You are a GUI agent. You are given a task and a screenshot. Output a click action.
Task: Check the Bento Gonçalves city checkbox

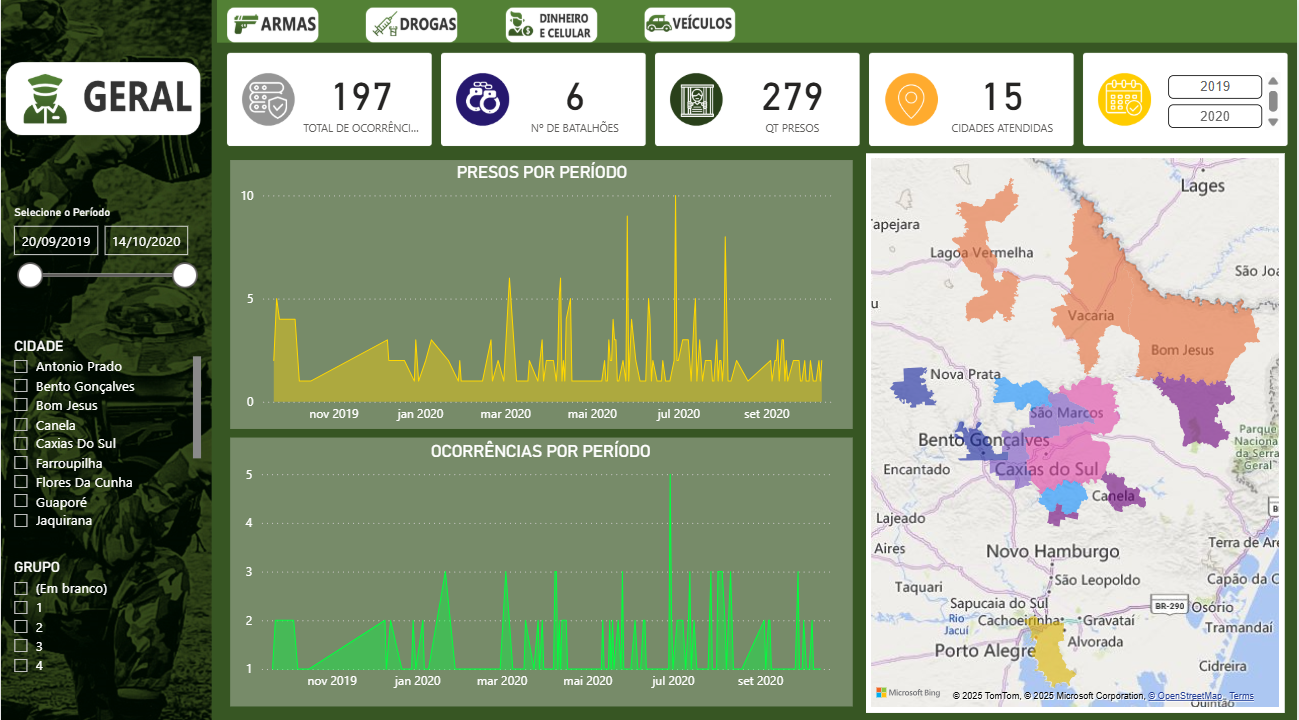(x=21, y=386)
